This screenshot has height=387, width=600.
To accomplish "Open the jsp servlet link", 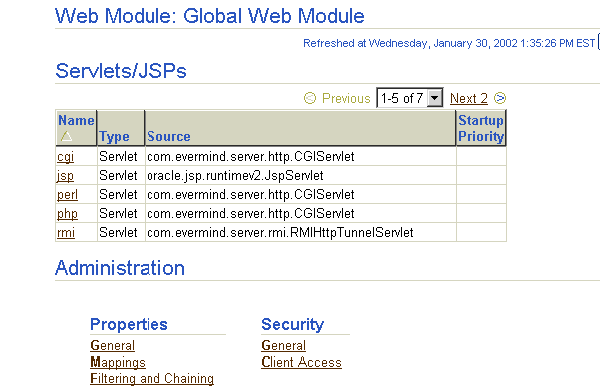I will (65, 176).
